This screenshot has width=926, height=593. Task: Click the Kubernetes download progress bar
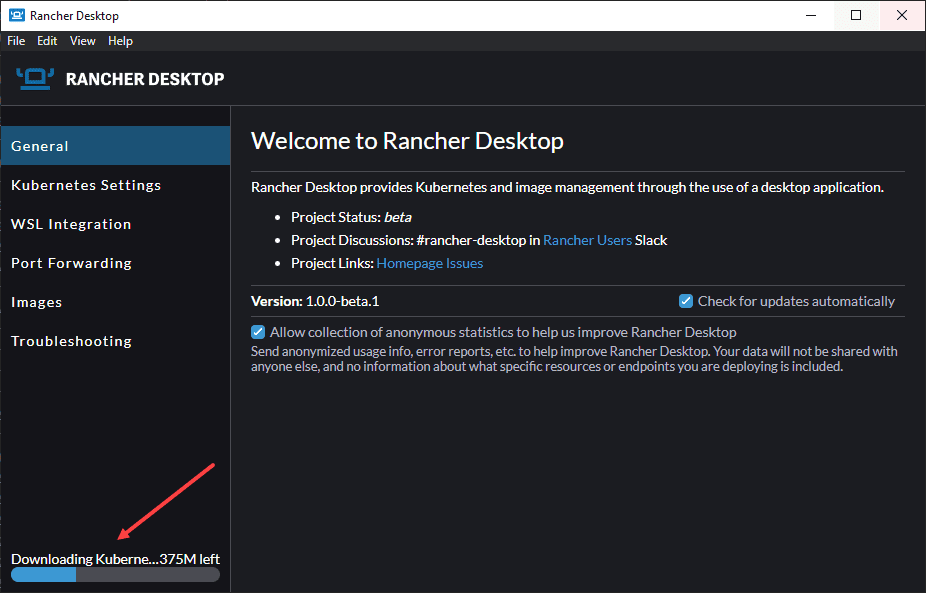[115, 575]
